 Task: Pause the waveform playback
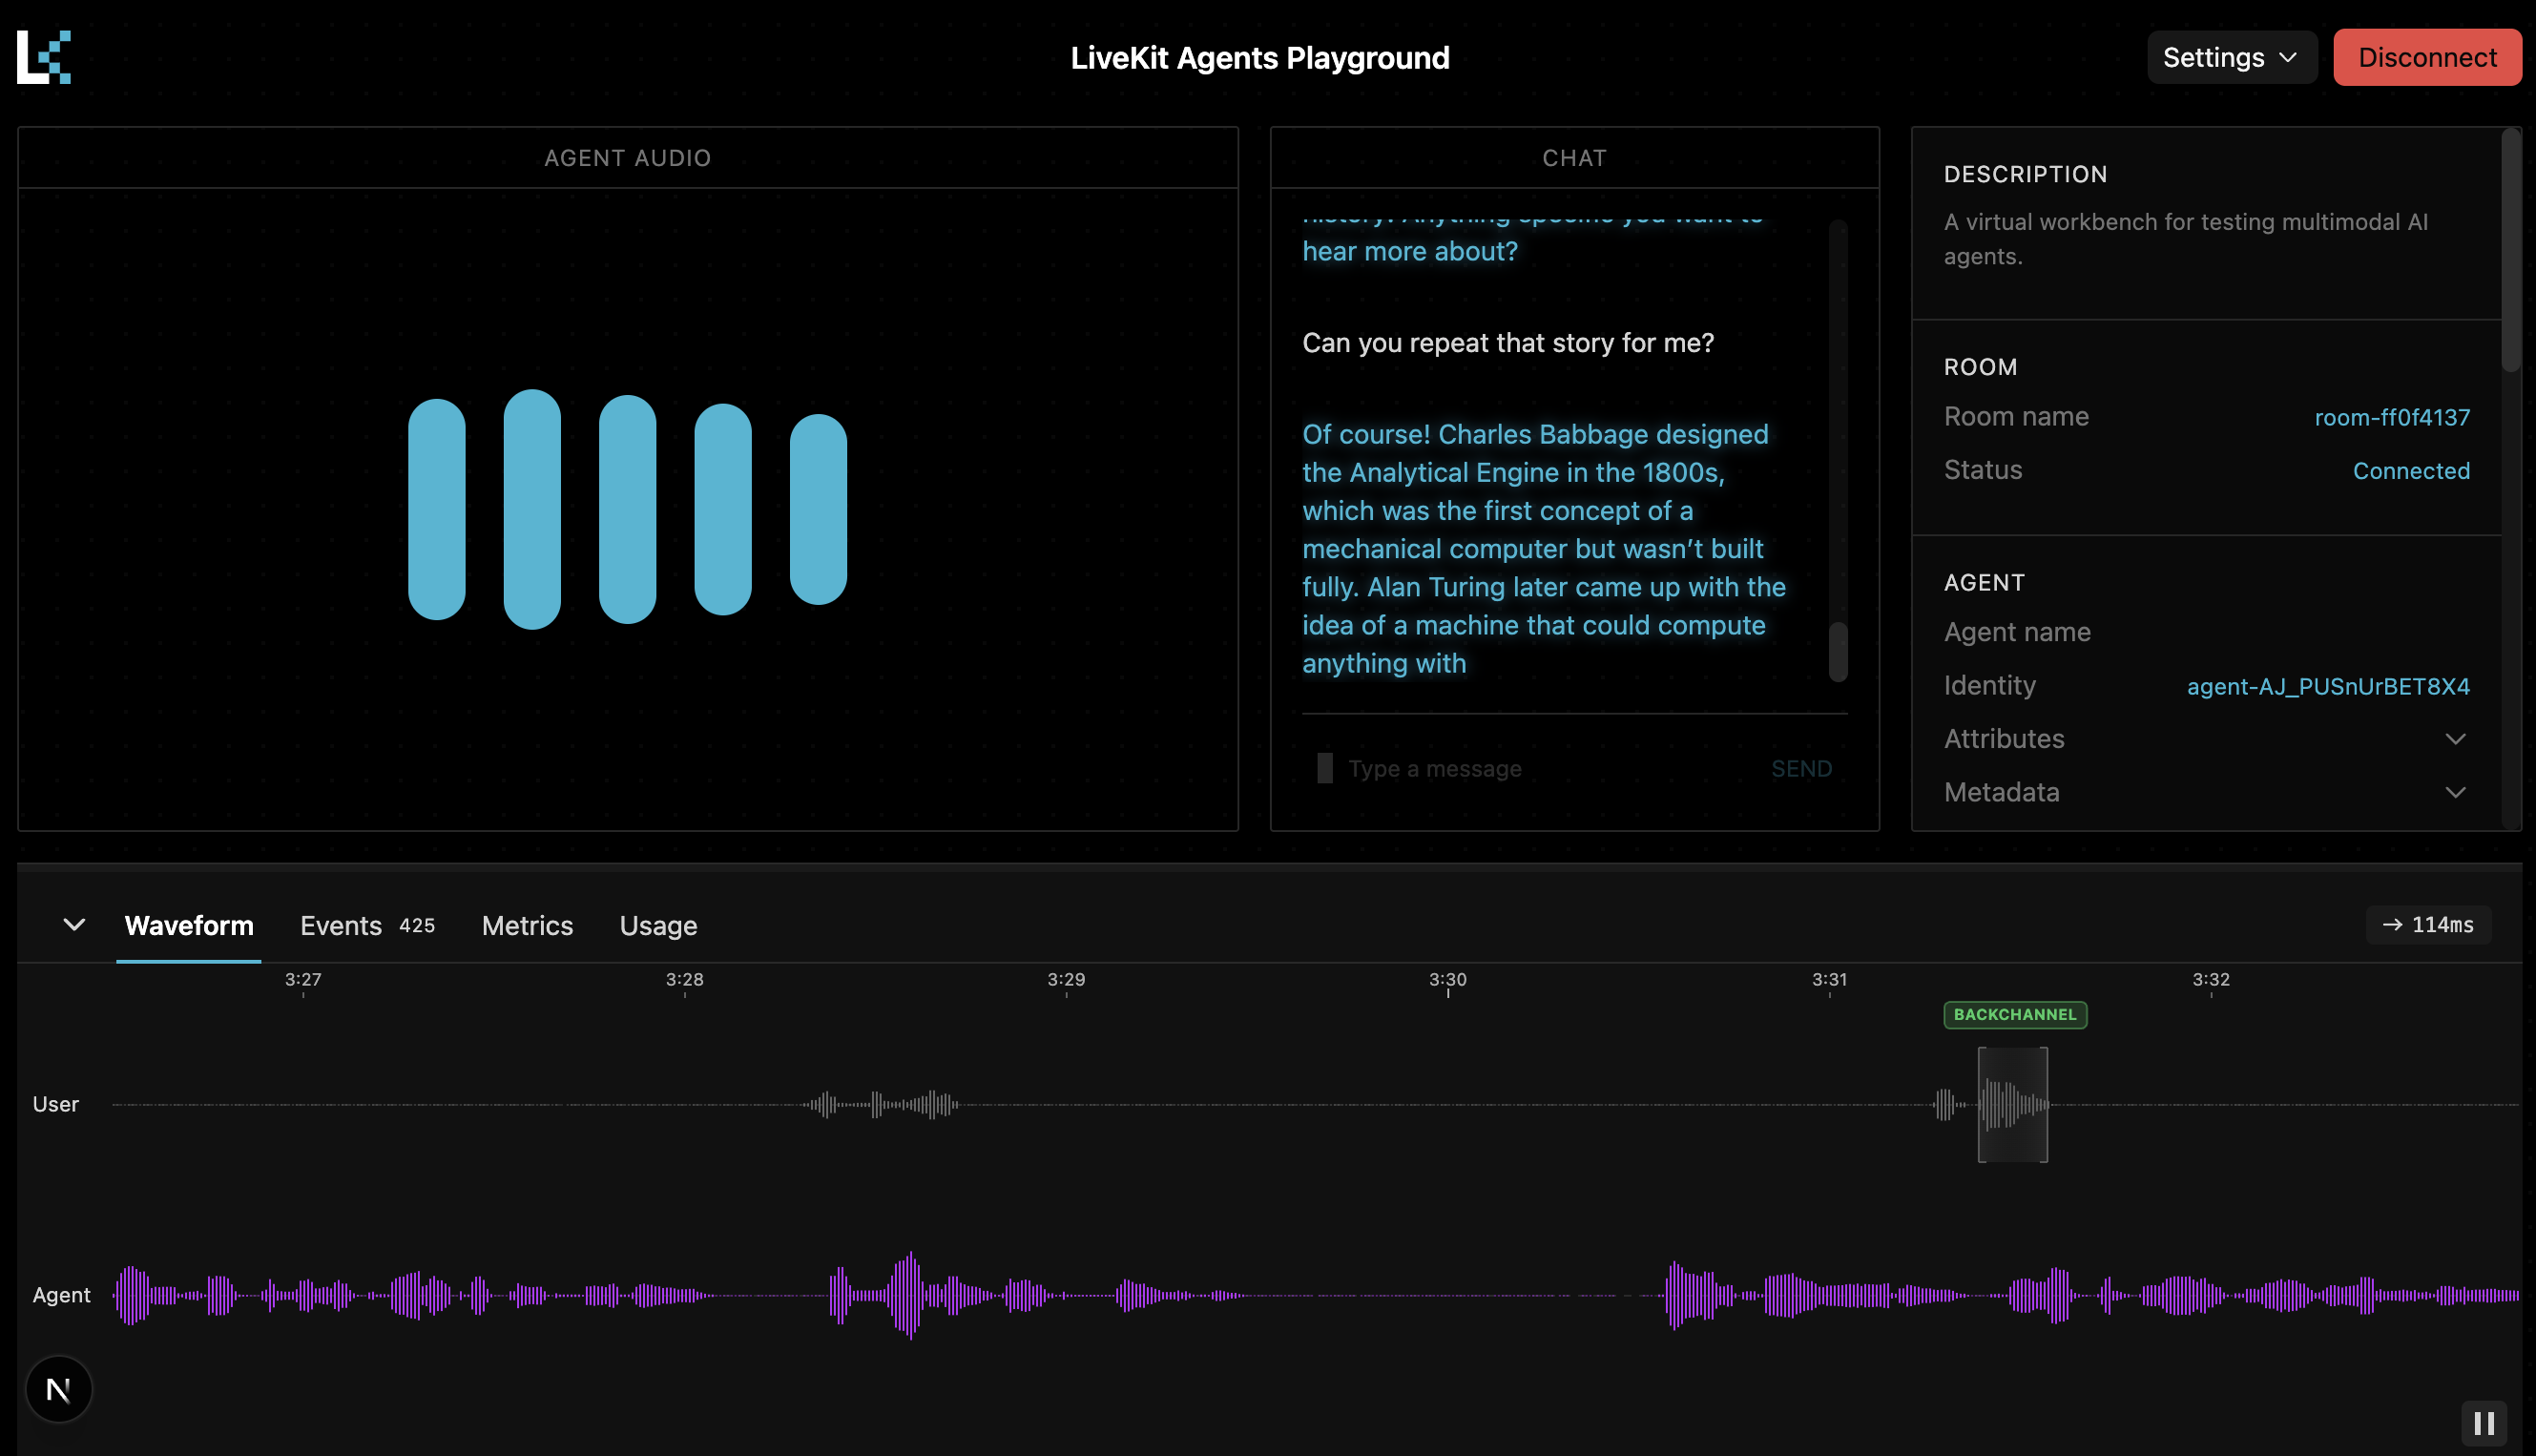tap(2483, 1422)
